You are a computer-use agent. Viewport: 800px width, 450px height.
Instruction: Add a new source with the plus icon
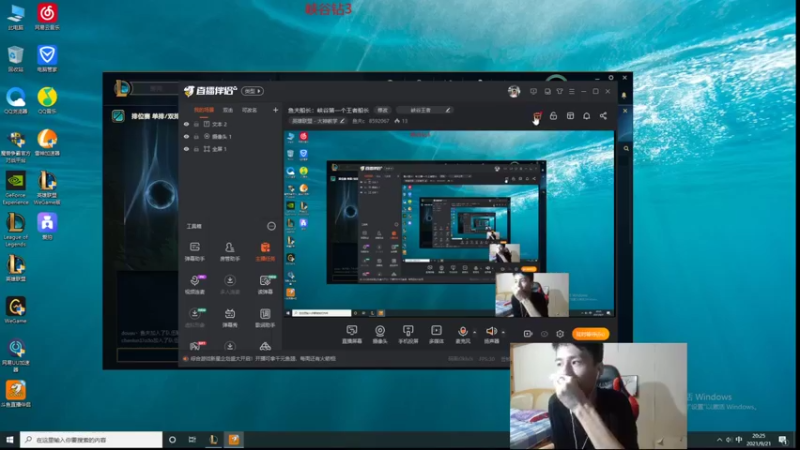pyautogui.click(x=276, y=110)
